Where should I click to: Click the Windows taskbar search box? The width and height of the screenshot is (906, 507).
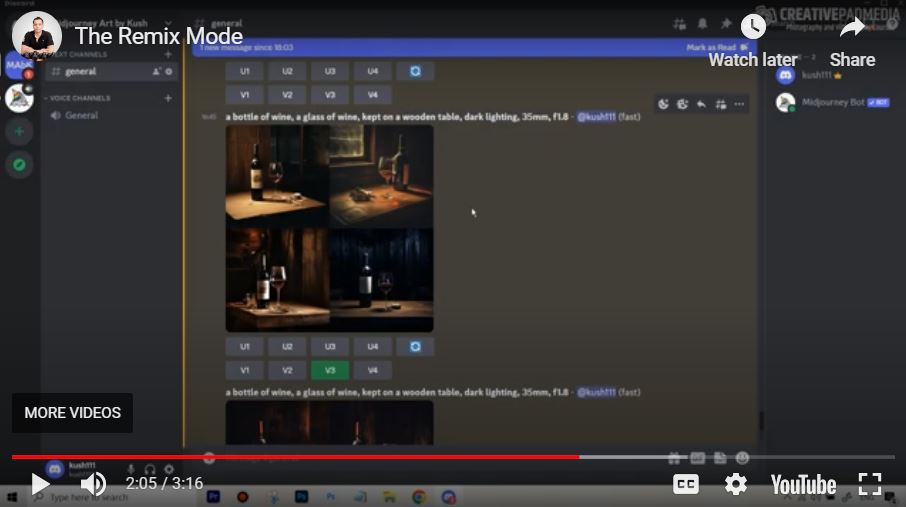[110, 497]
